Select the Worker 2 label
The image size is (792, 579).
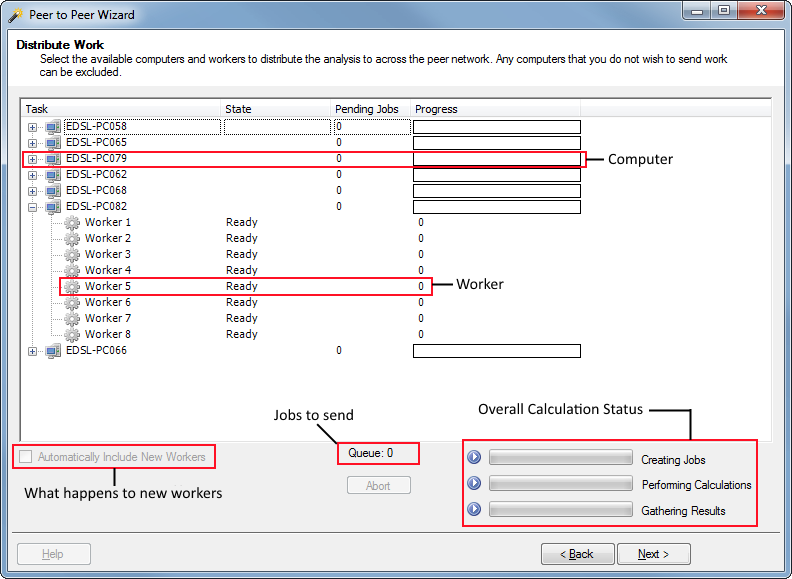coord(108,238)
